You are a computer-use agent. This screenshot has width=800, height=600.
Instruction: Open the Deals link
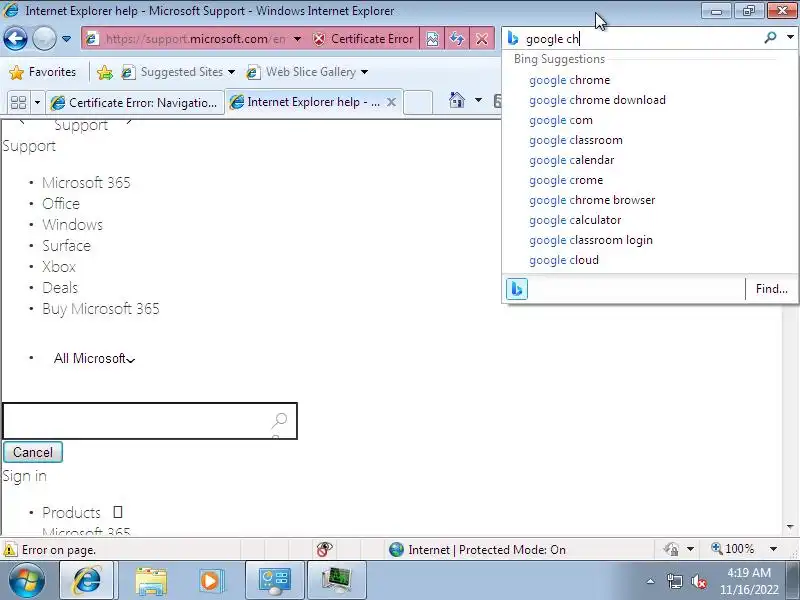pos(60,287)
